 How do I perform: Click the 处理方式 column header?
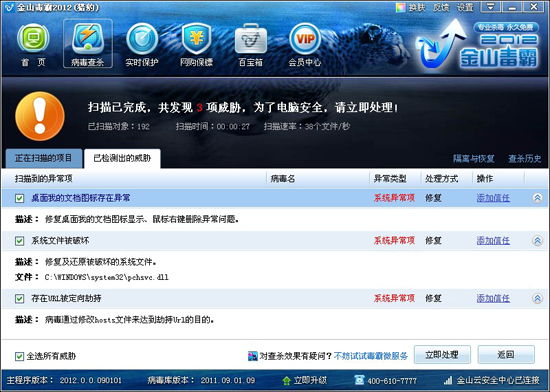(442, 179)
